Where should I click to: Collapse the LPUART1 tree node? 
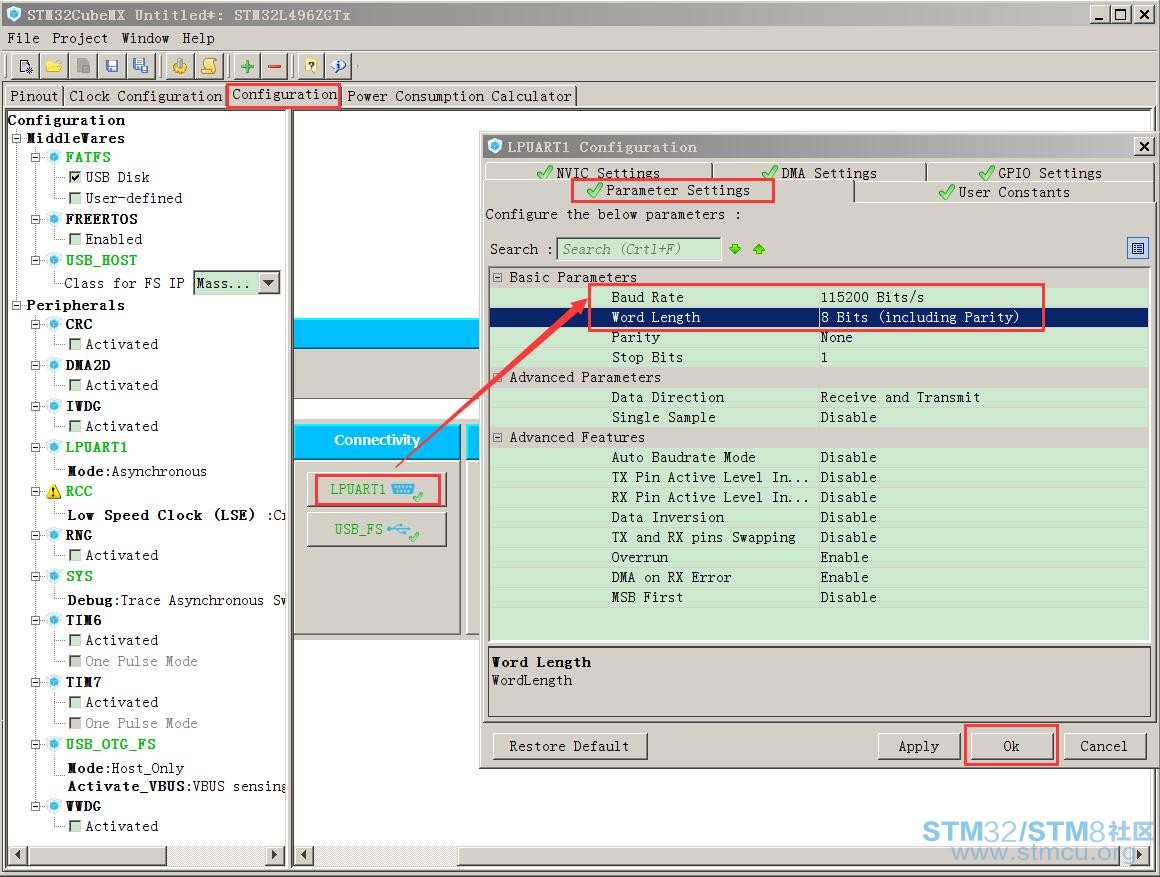[x=36, y=447]
